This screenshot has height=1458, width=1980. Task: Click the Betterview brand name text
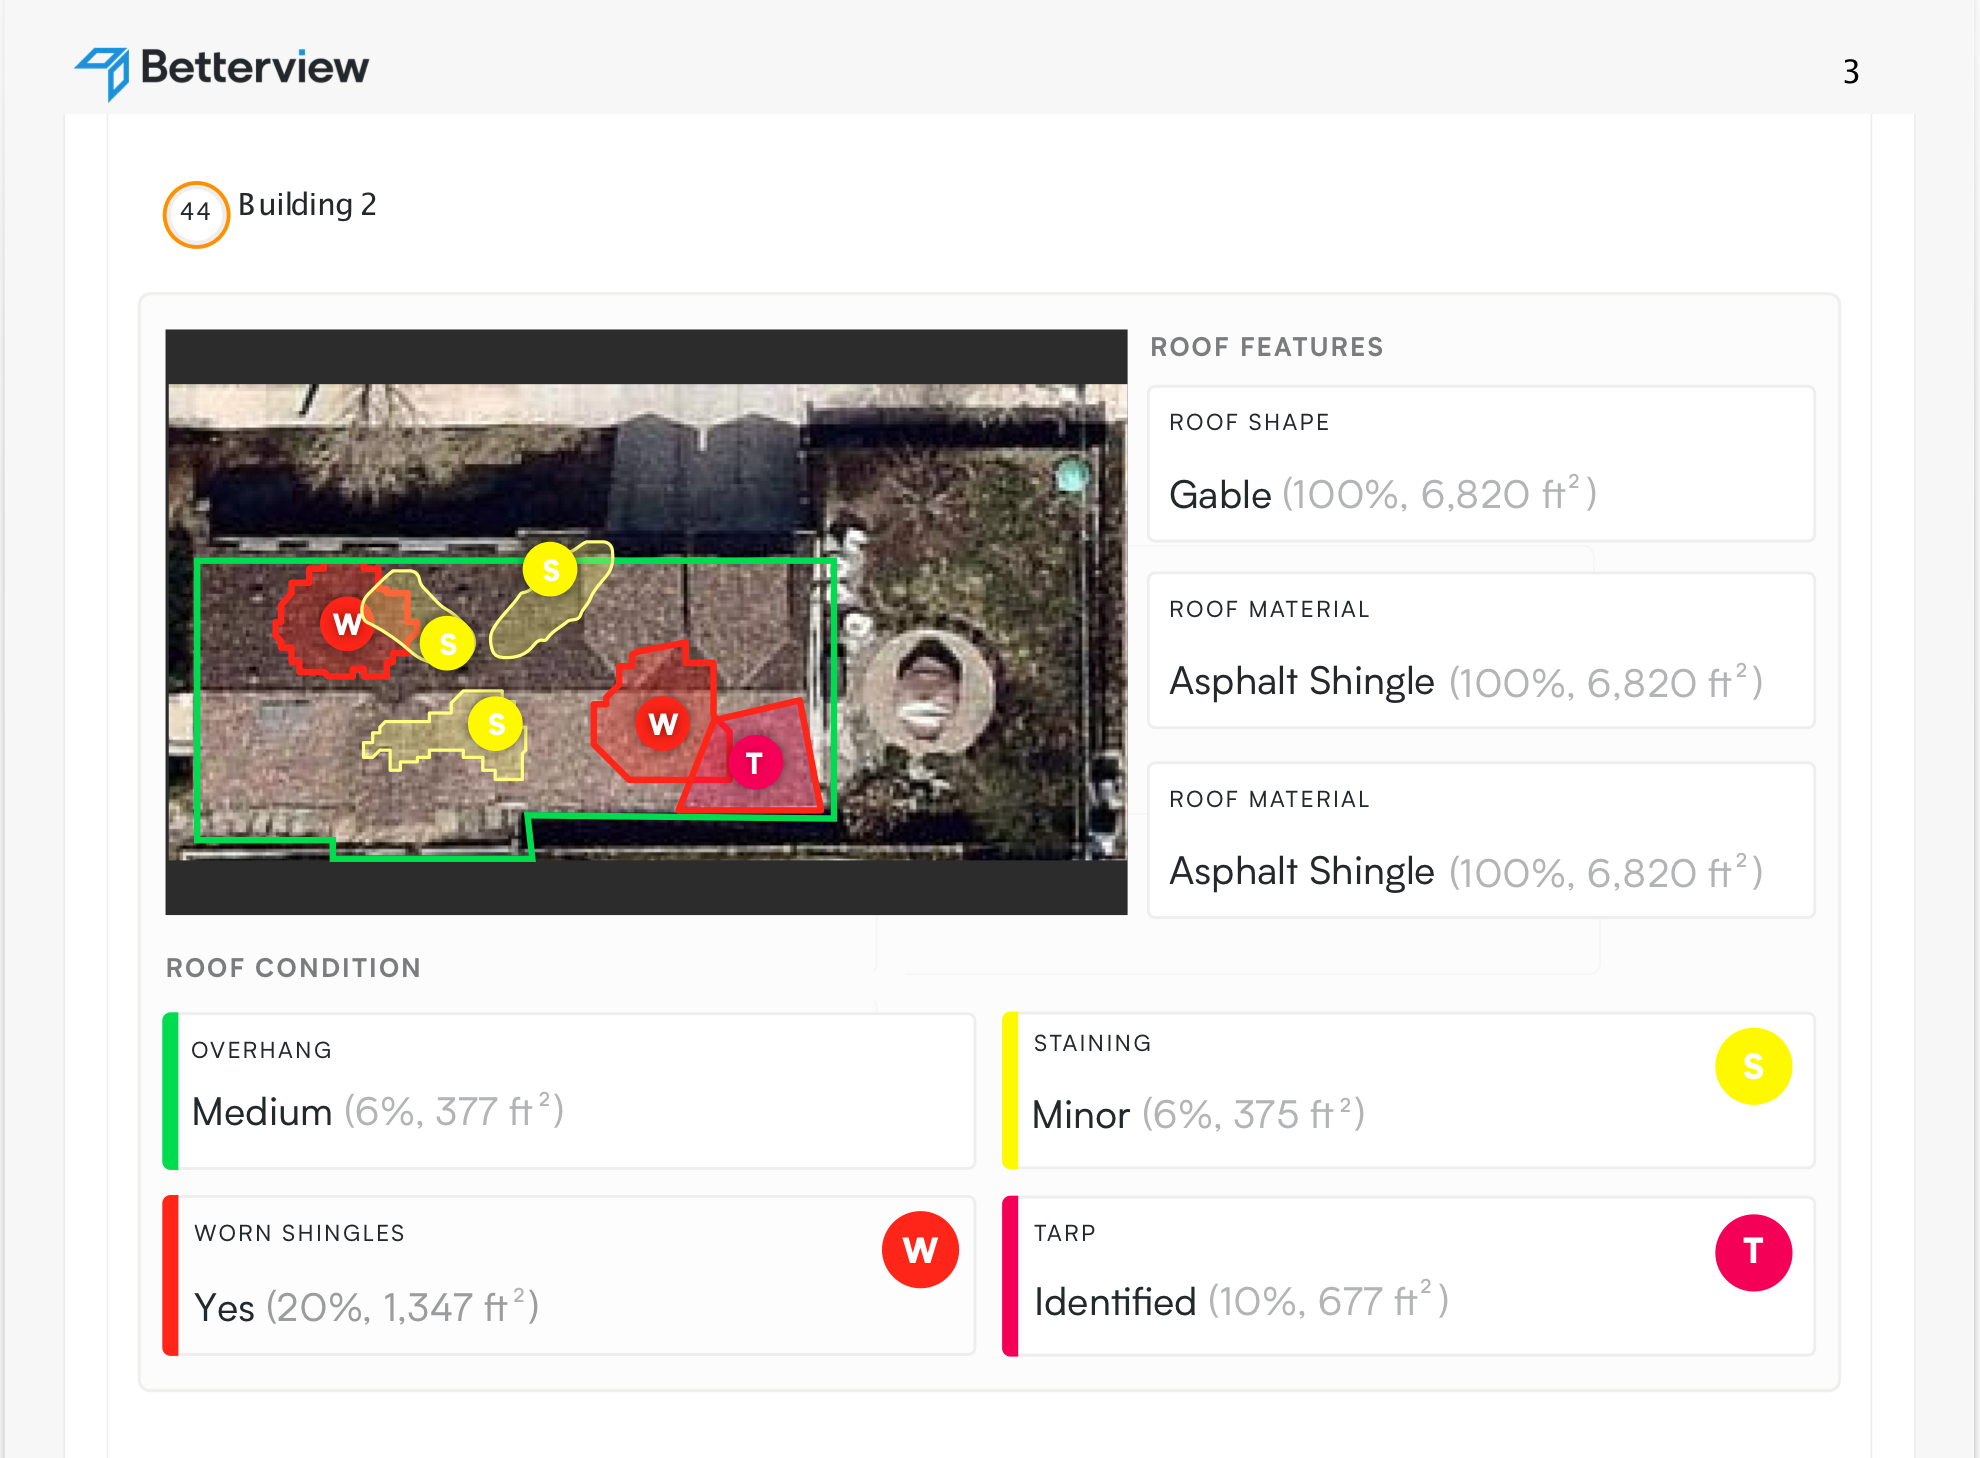coord(255,67)
